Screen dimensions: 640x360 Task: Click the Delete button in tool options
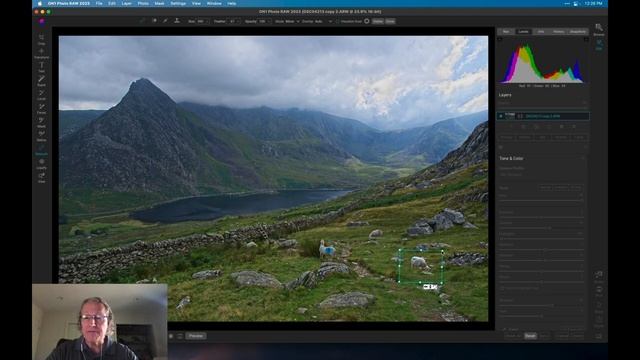click(x=378, y=21)
